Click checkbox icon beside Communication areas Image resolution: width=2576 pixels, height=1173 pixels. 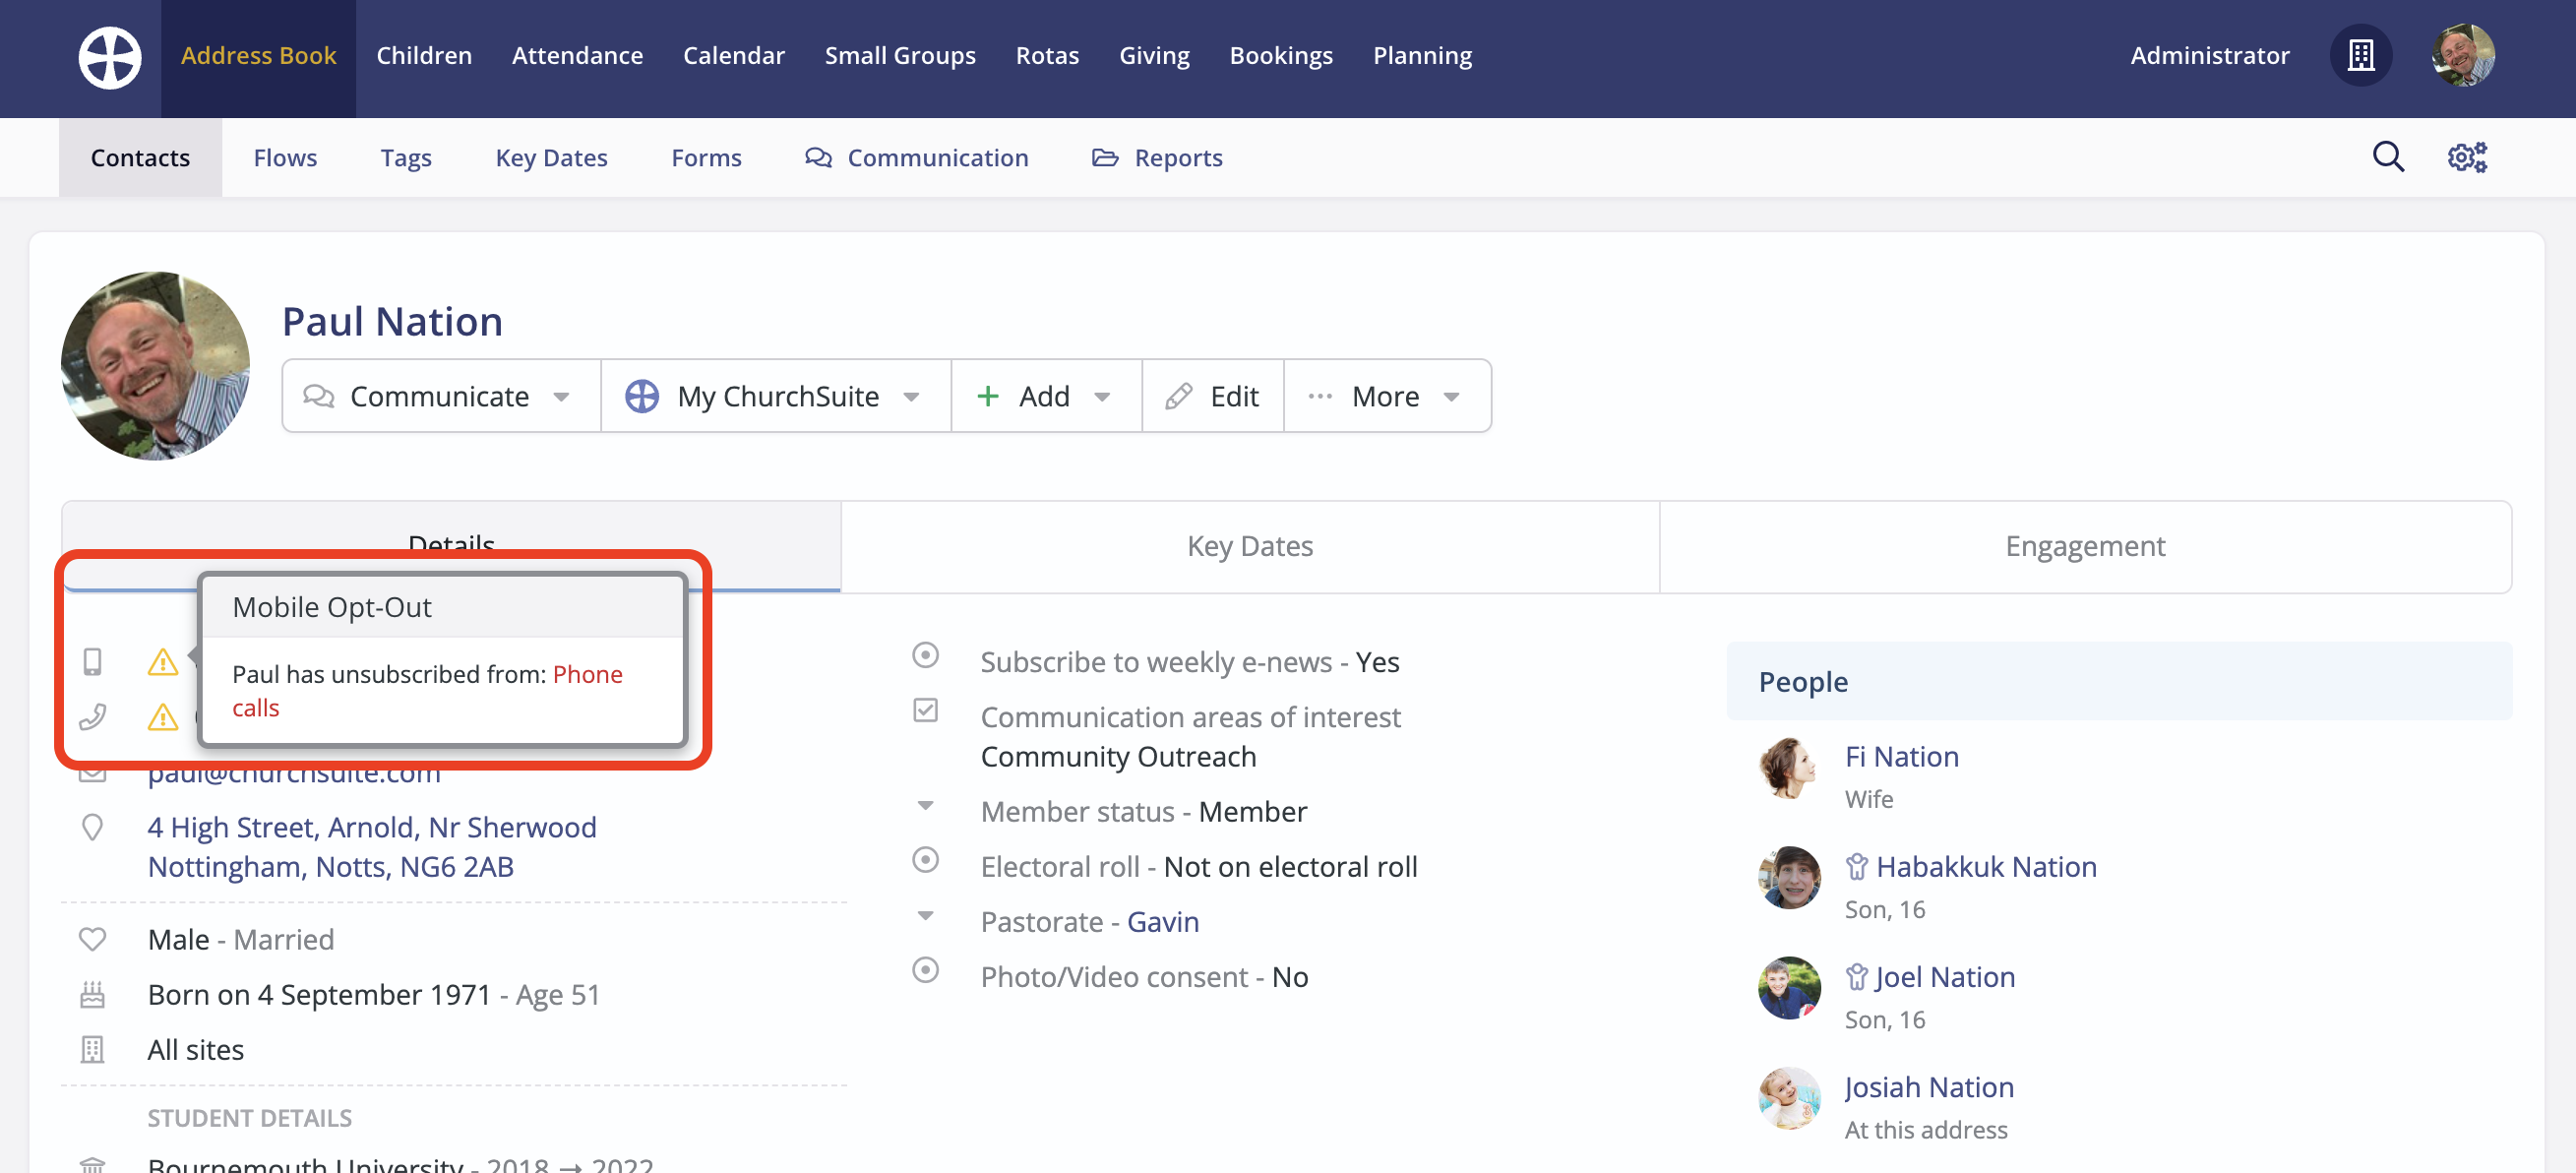(925, 711)
